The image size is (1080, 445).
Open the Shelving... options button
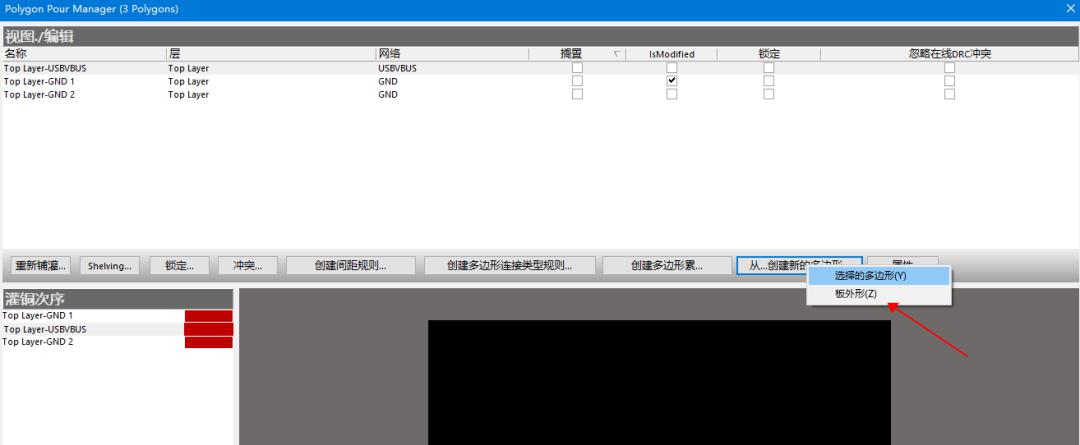click(109, 266)
